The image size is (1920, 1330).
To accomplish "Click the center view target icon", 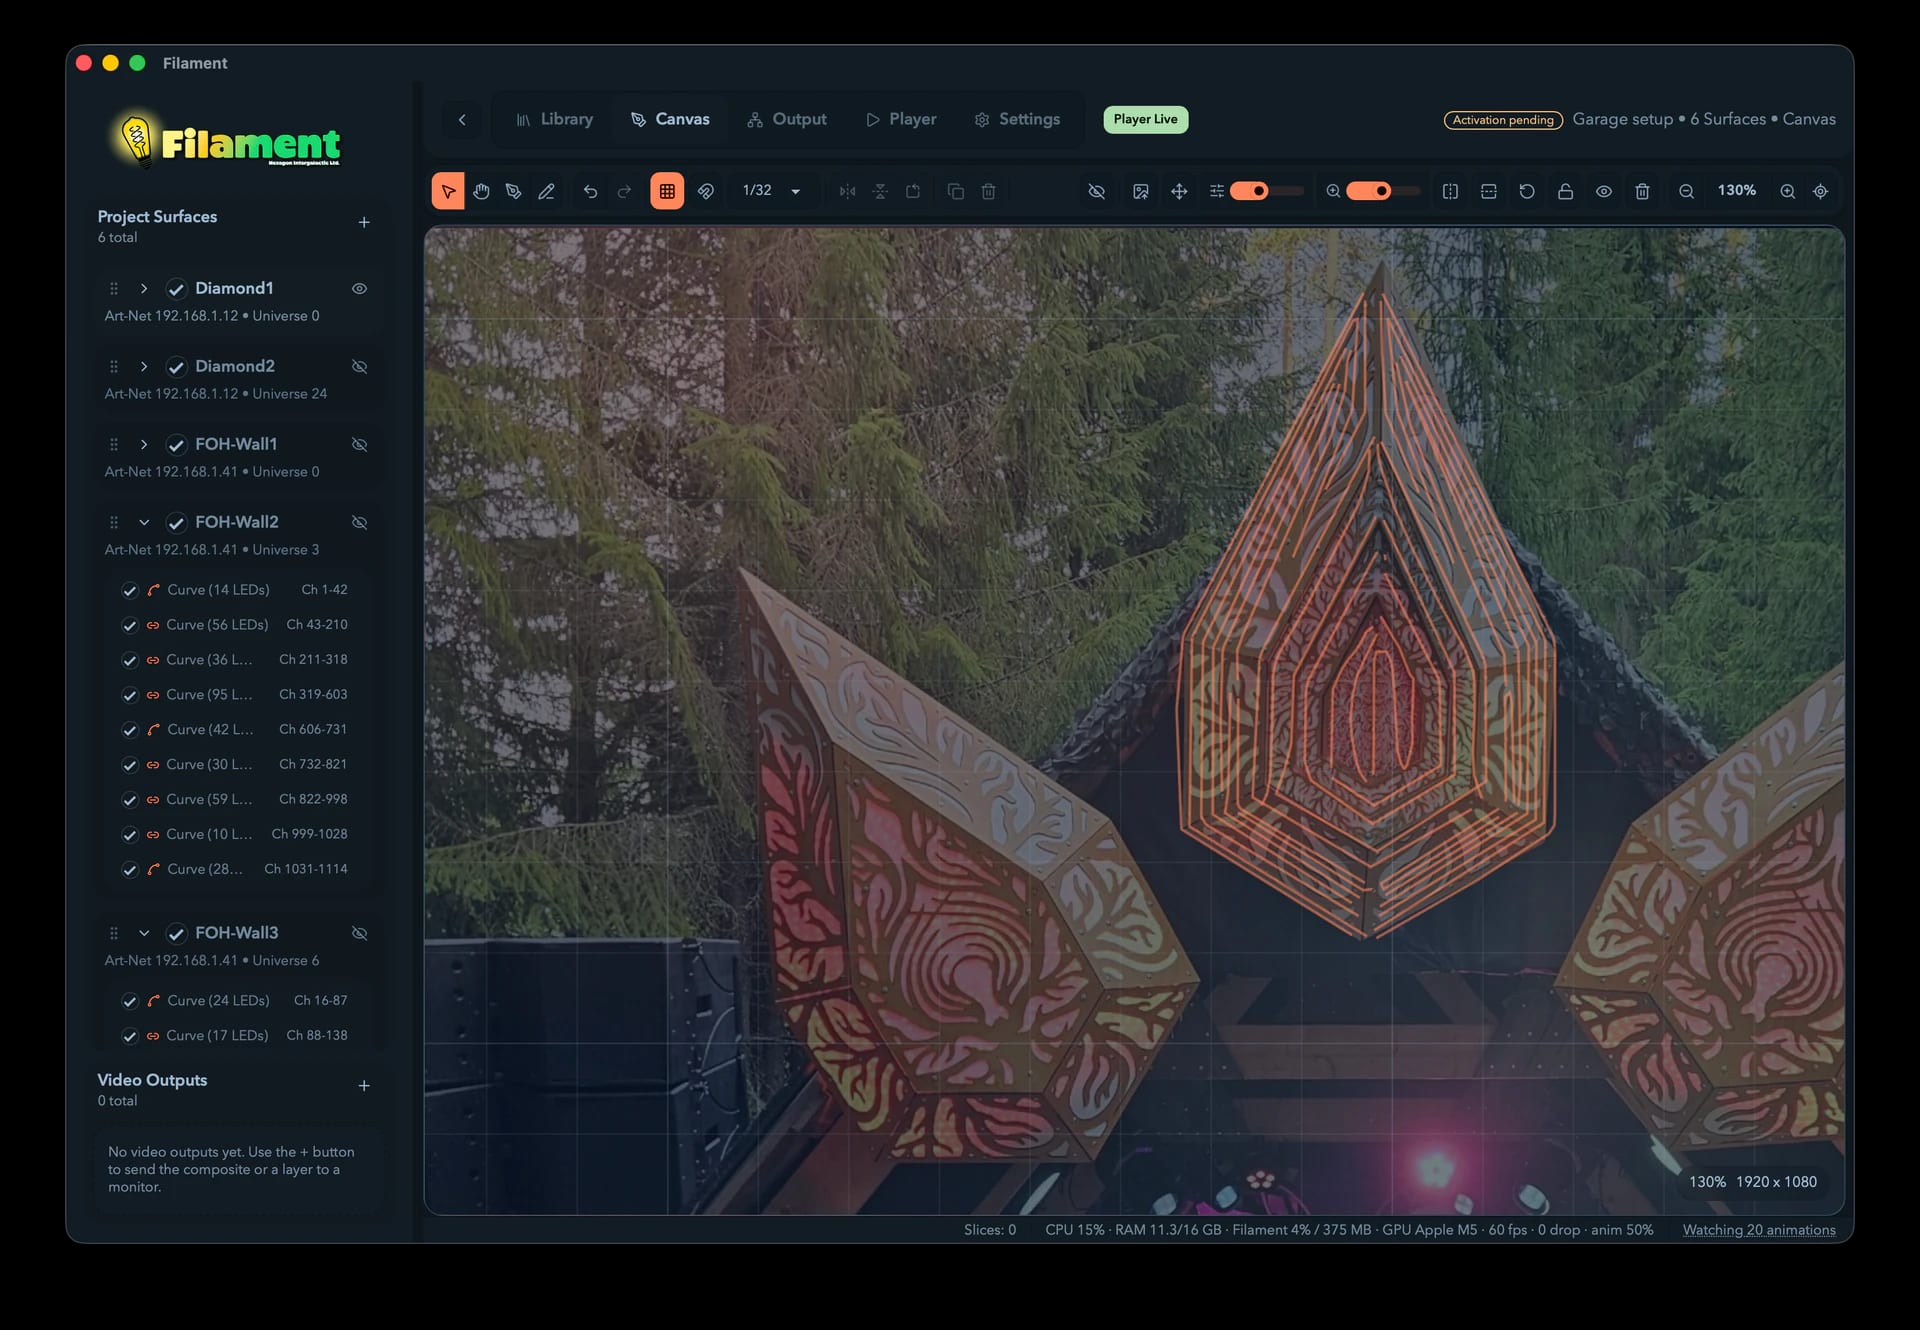I will click(1821, 191).
